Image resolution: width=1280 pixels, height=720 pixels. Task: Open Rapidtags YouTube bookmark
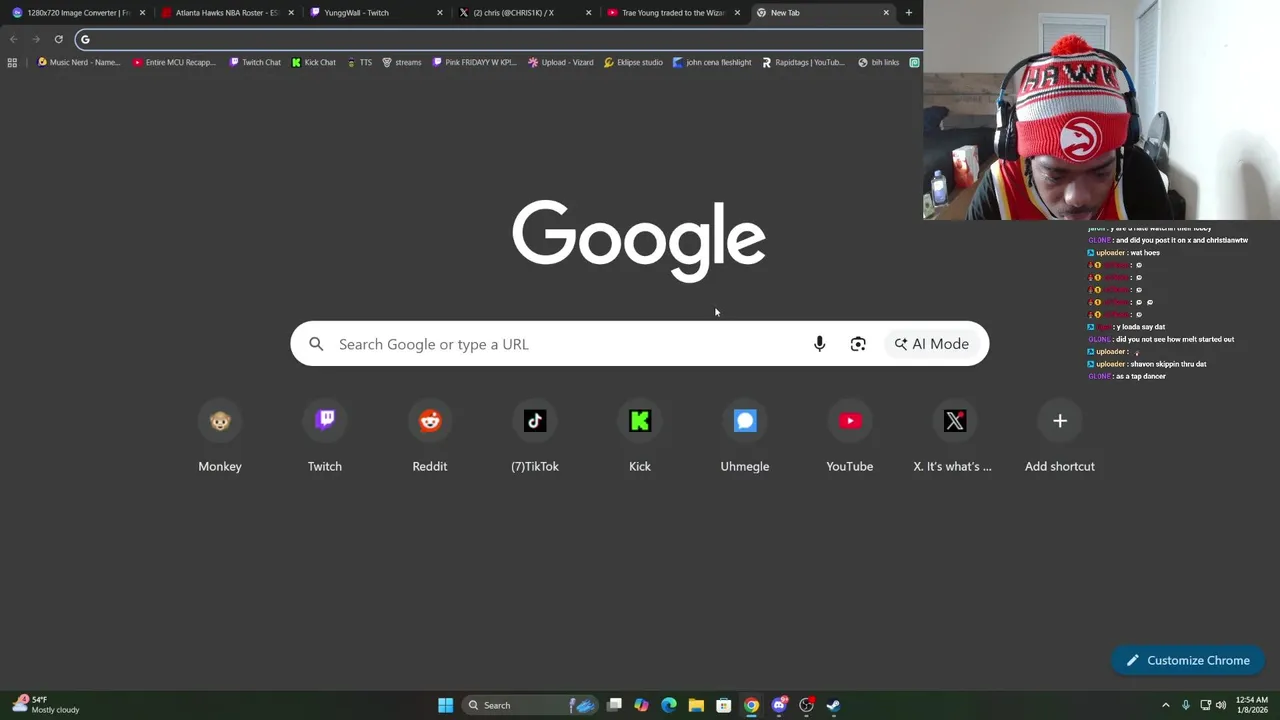coord(803,62)
